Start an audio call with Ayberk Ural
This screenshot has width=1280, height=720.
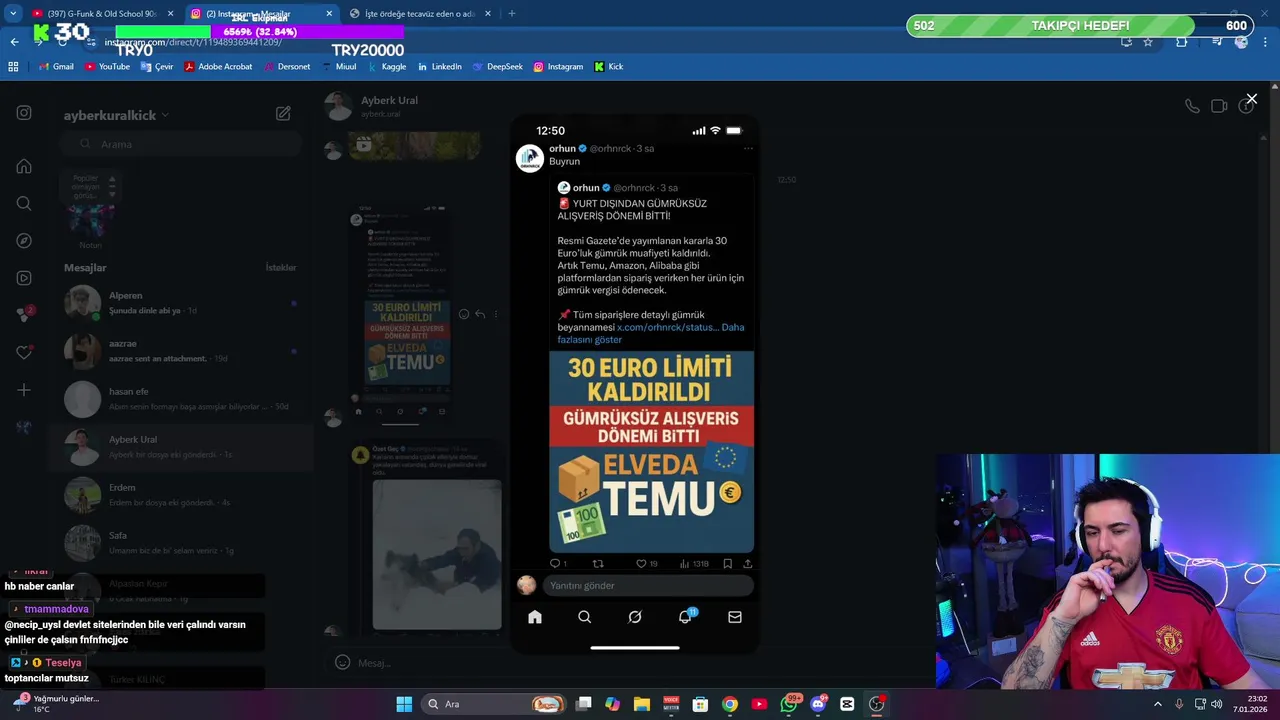[1192, 106]
